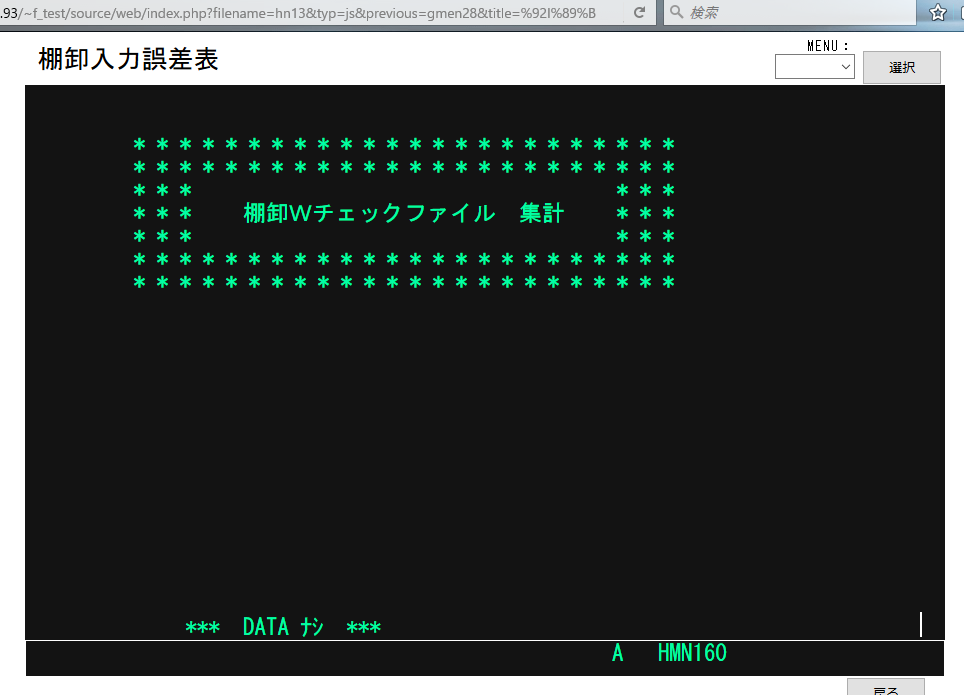The height and width of the screenshot is (695, 964).
Task: Focus the browser URL address field
Action: (x=300, y=13)
